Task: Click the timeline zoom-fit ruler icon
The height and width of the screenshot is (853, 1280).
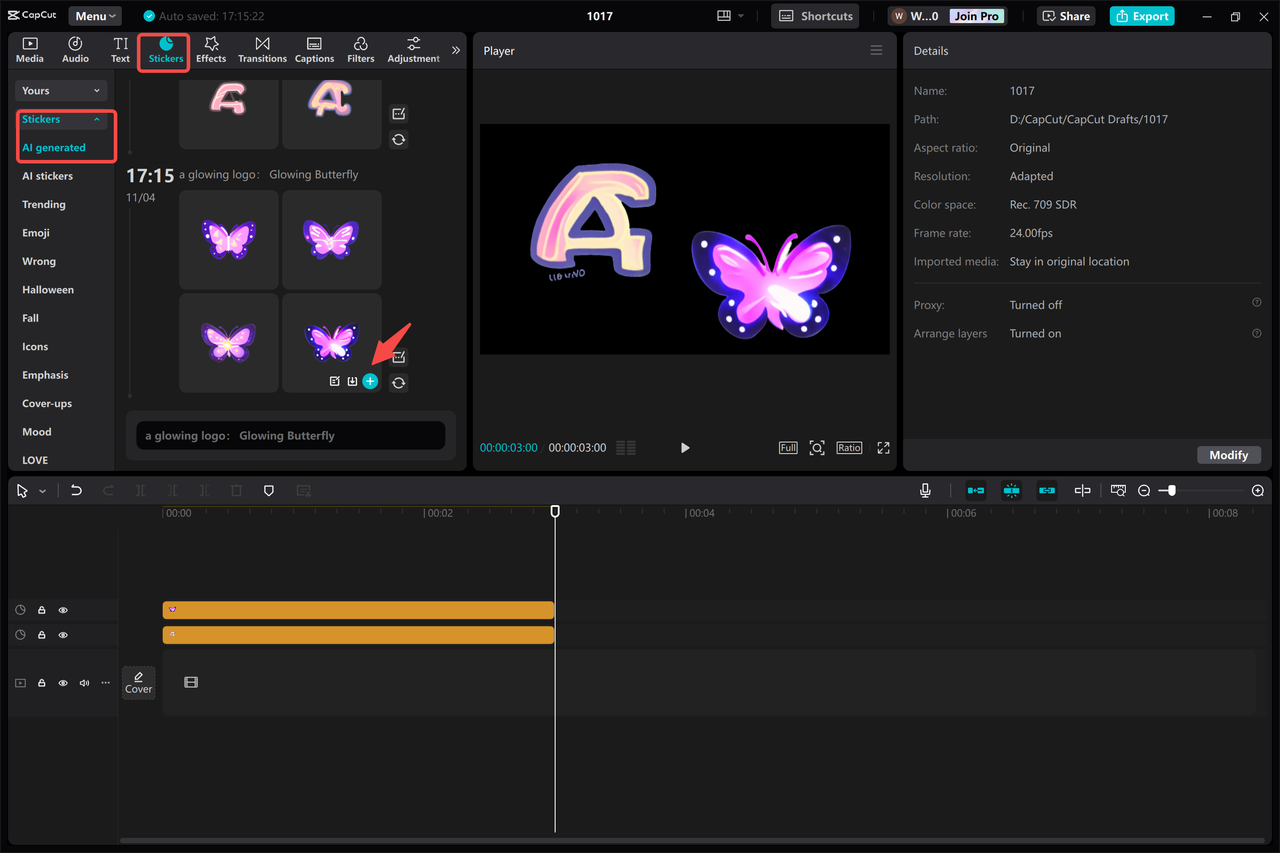Action: point(1118,490)
